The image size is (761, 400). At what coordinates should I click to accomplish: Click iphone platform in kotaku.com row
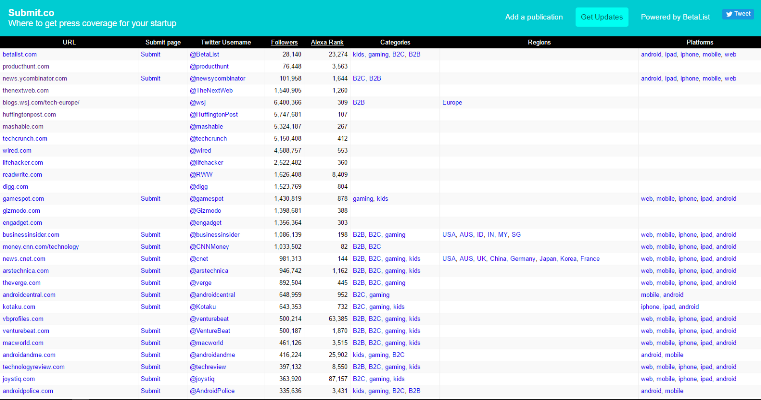(650, 307)
